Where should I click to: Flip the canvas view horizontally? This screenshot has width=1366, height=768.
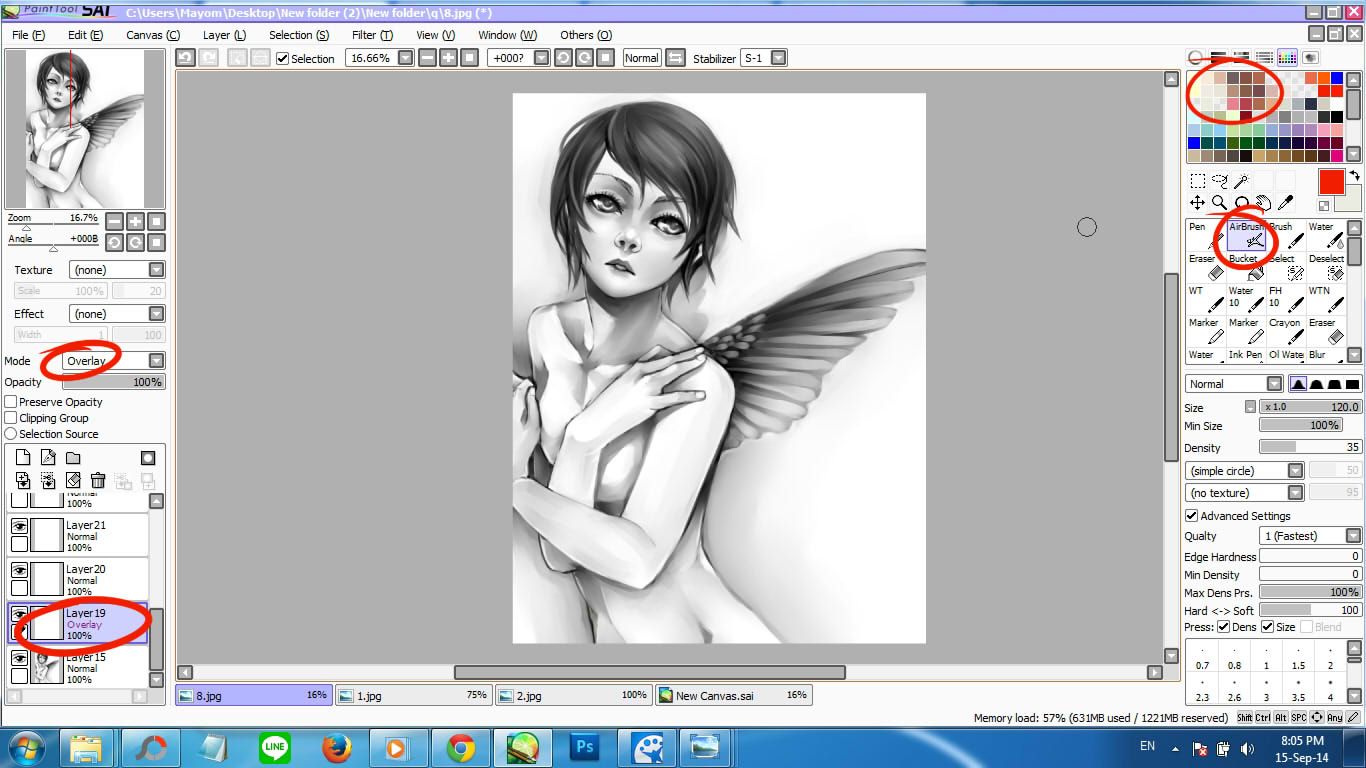tap(675, 58)
